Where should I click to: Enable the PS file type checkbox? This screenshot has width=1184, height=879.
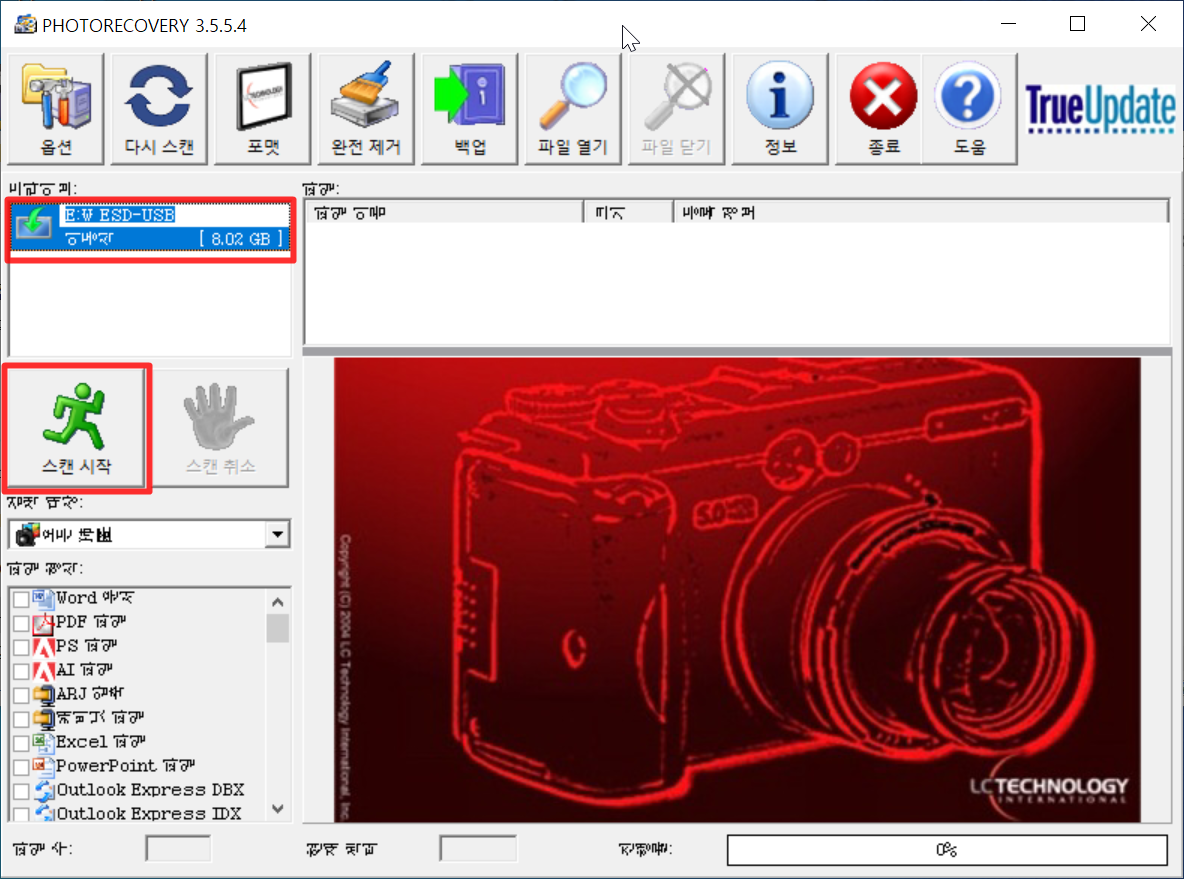pyautogui.click(x=21, y=647)
